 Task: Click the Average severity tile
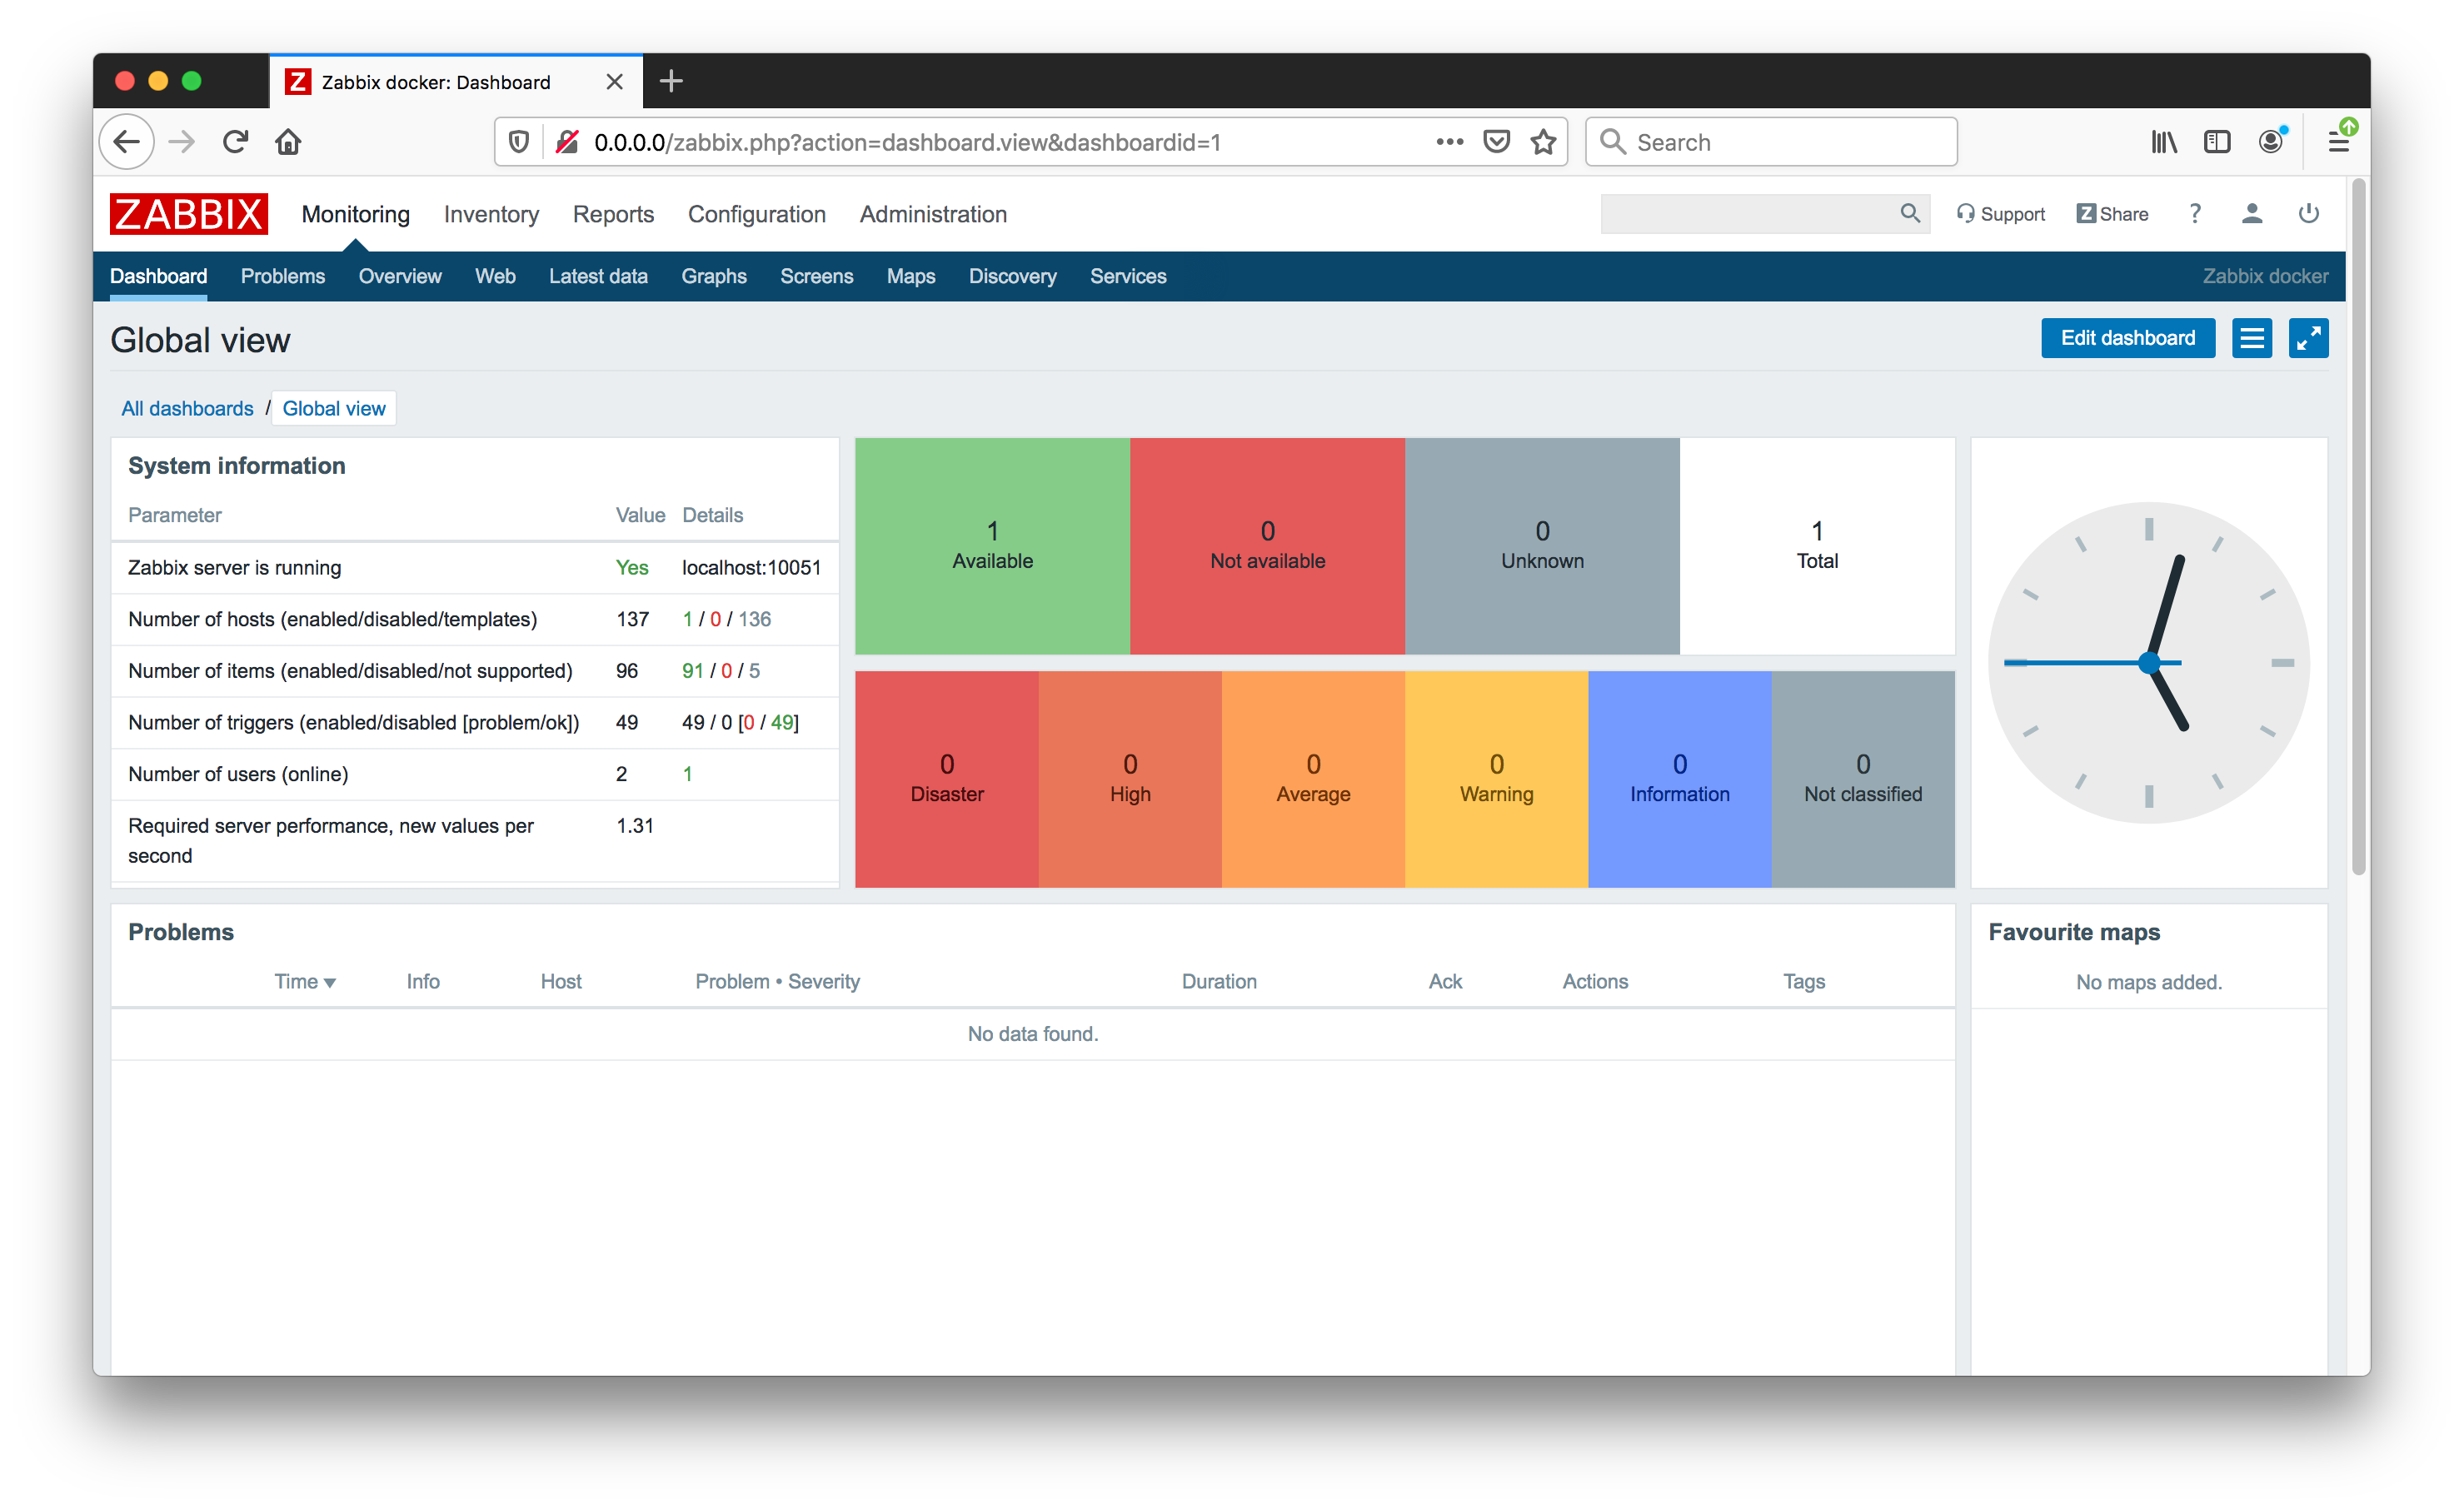[x=1313, y=779]
